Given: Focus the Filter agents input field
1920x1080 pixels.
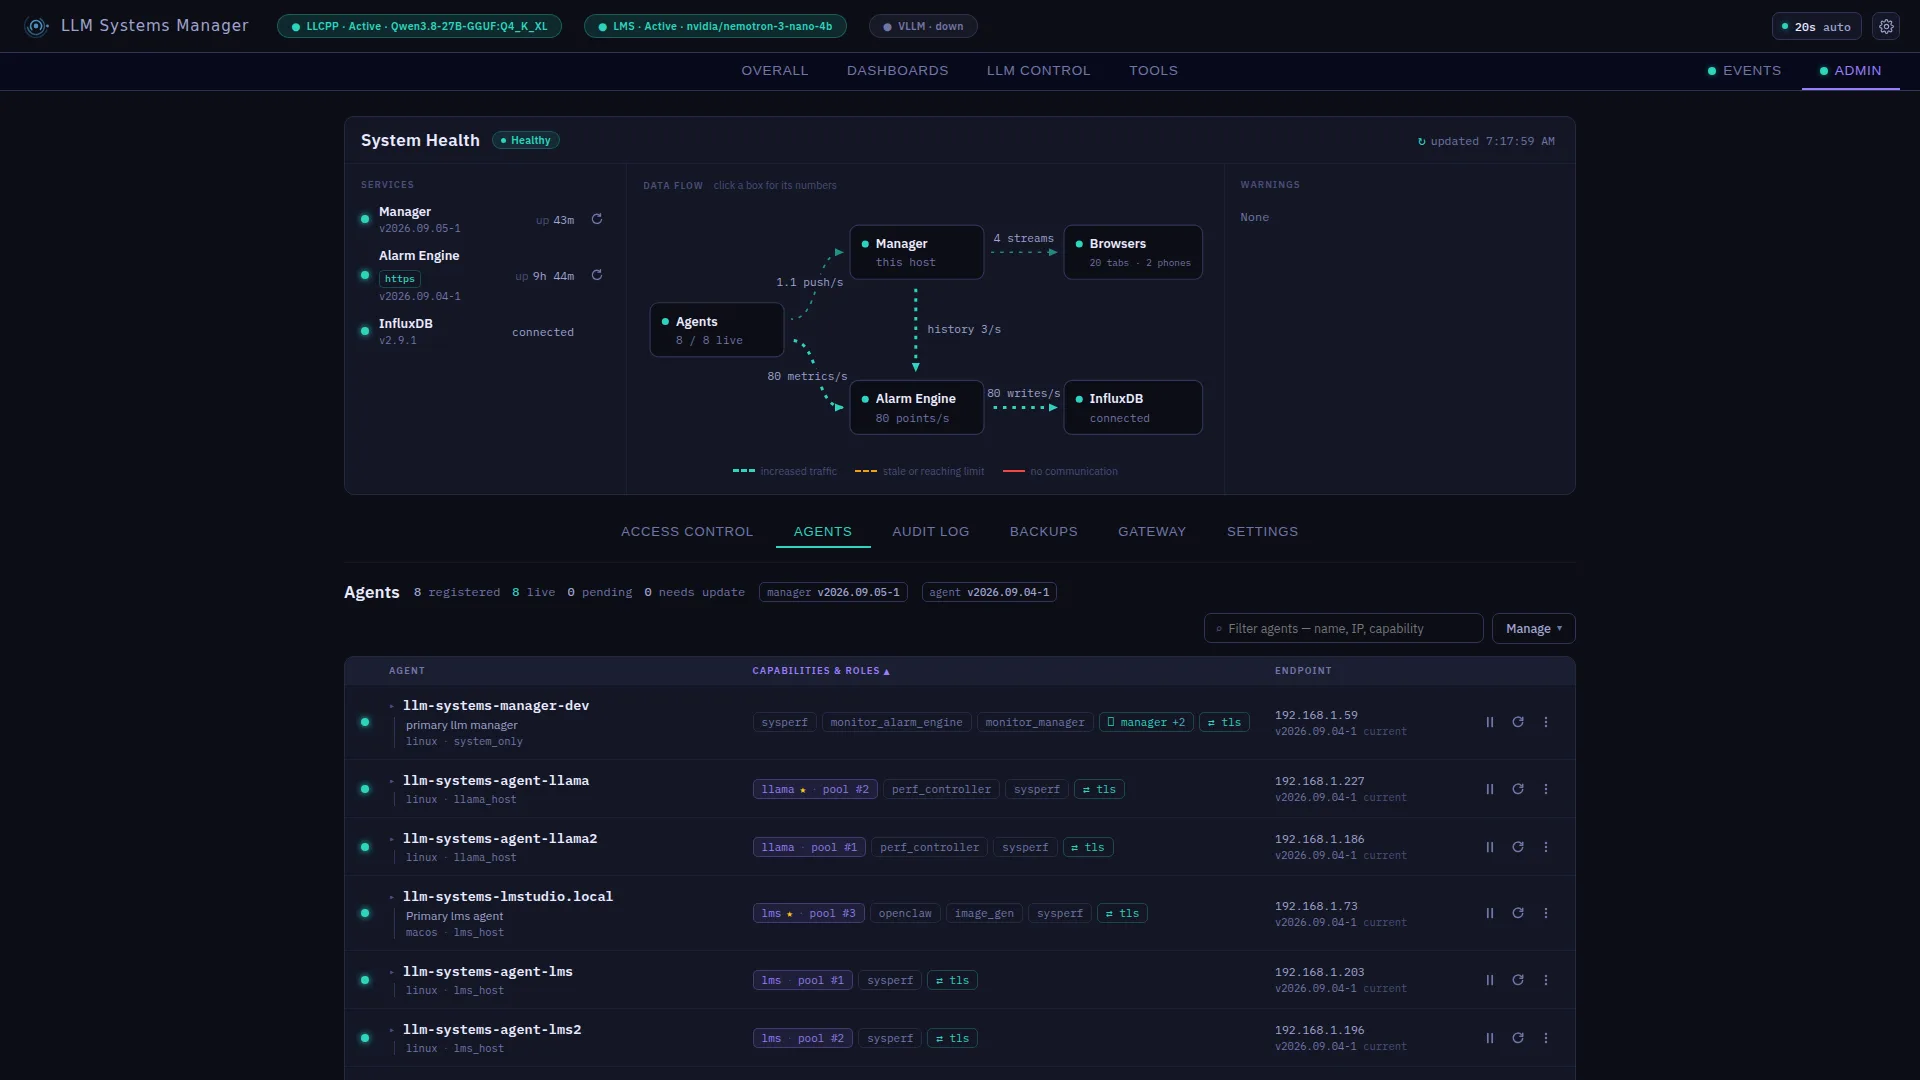Looking at the screenshot, I should point(1343,628).
